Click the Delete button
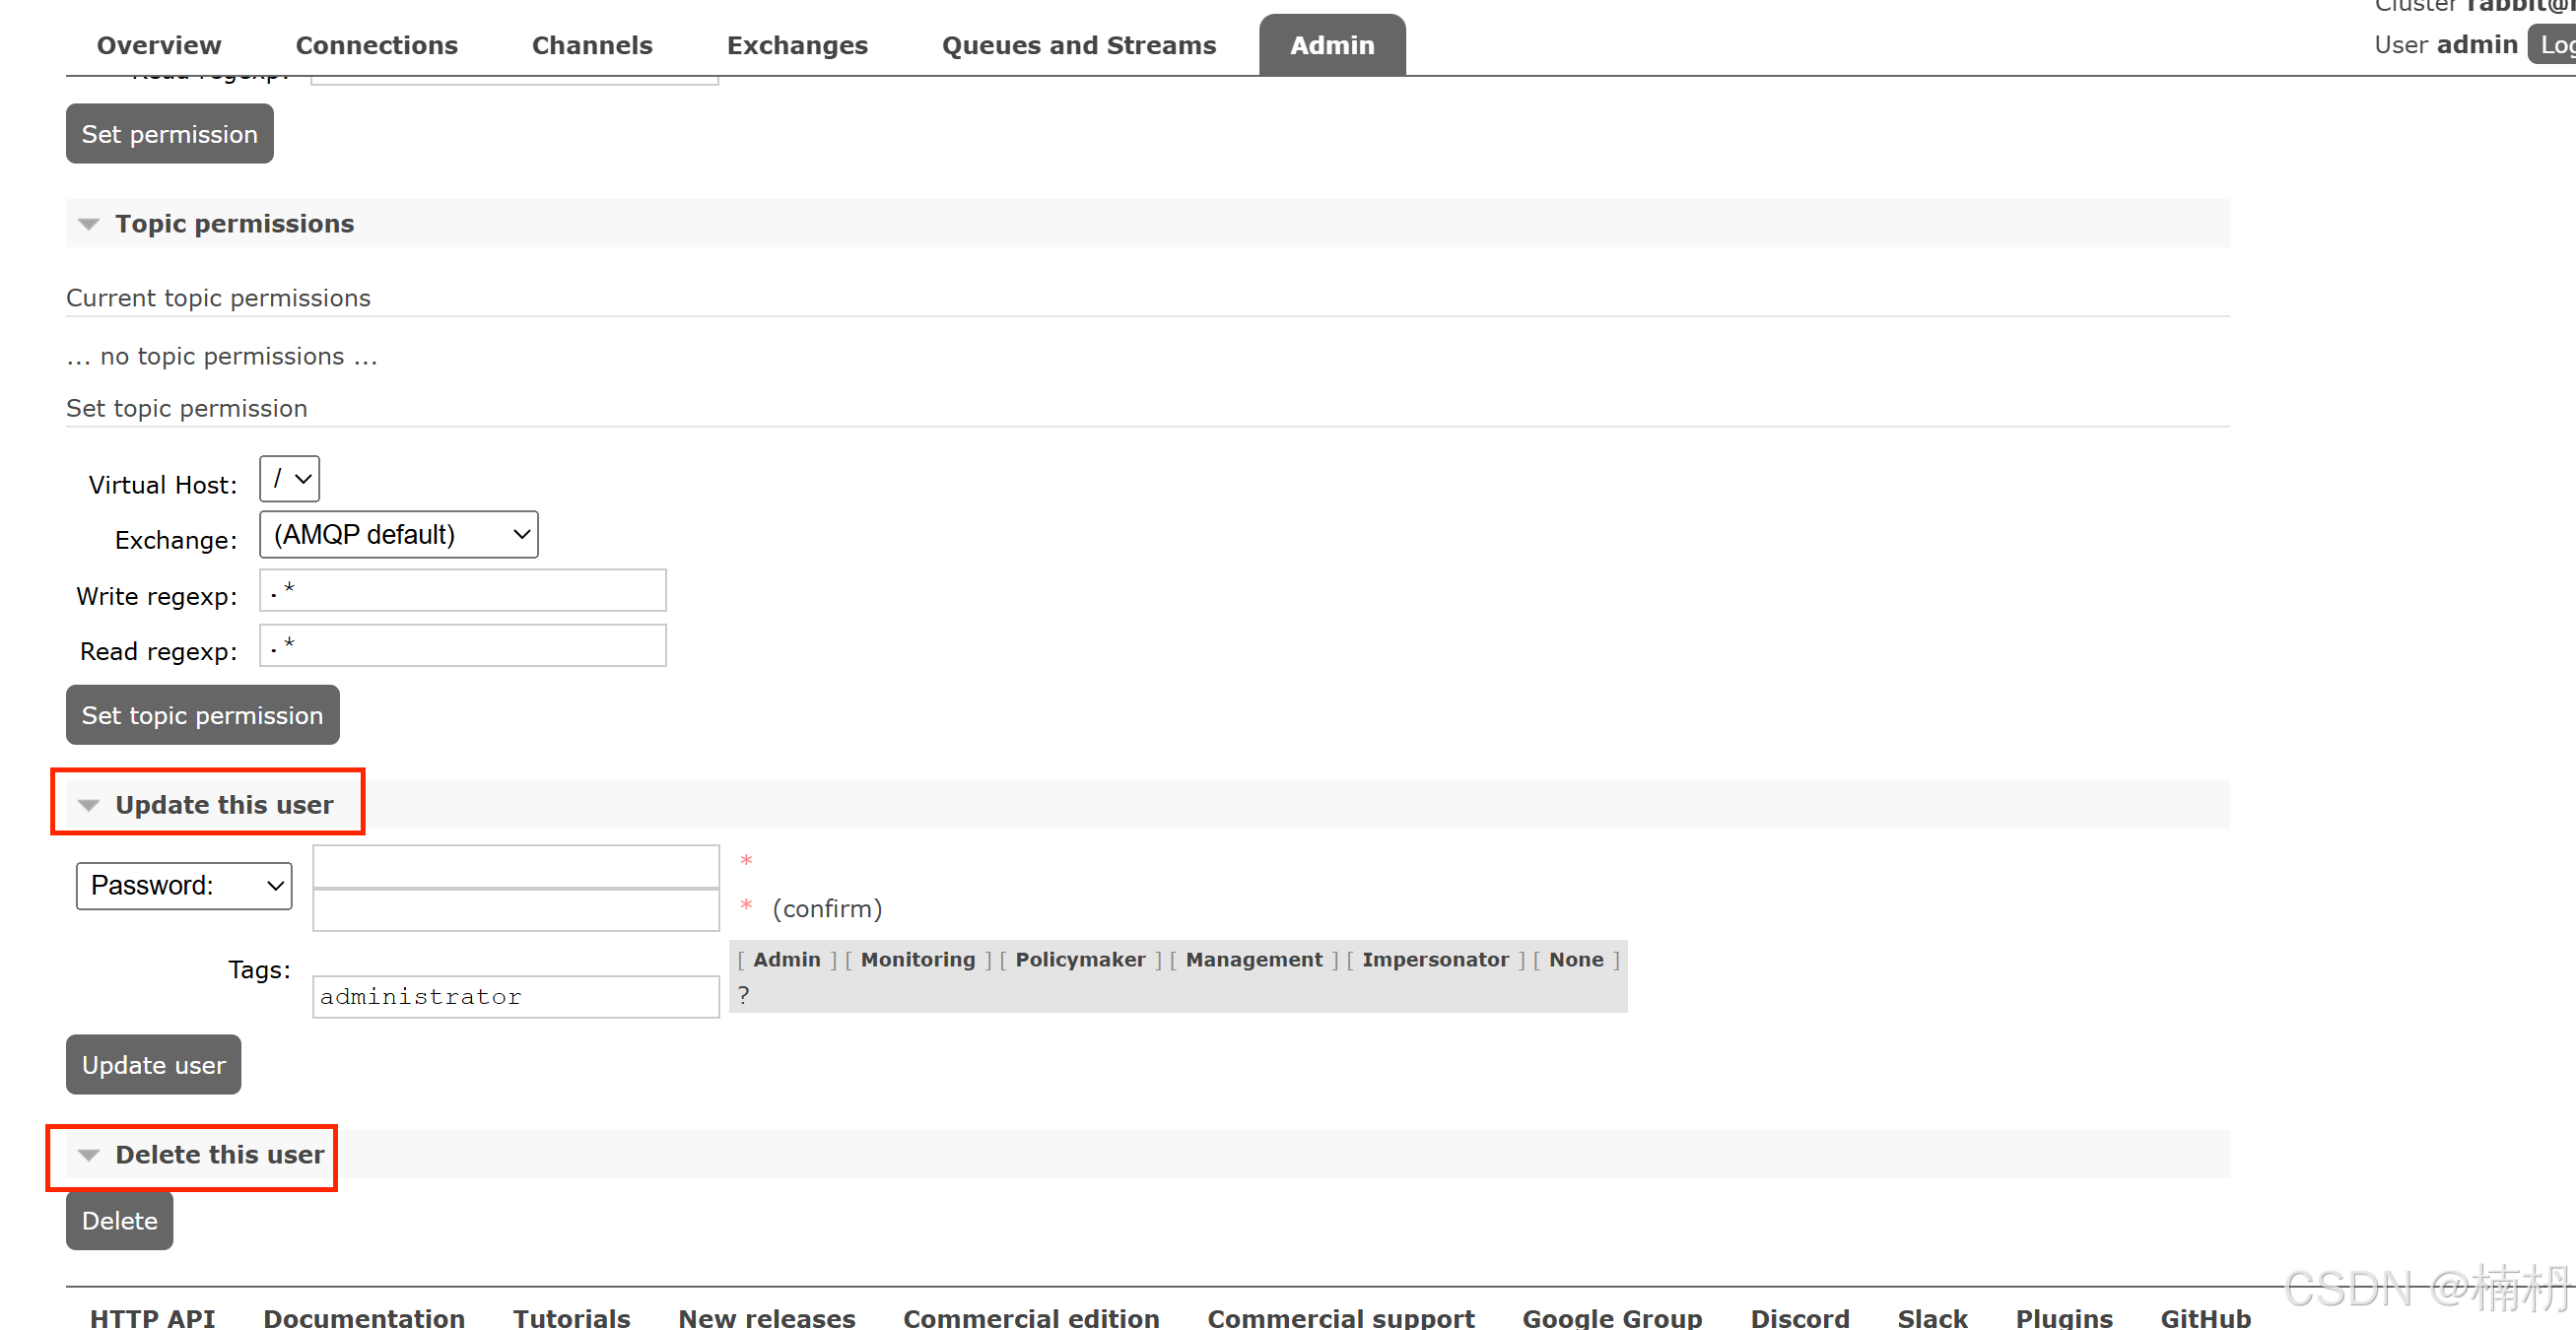 pos(119,1221)
